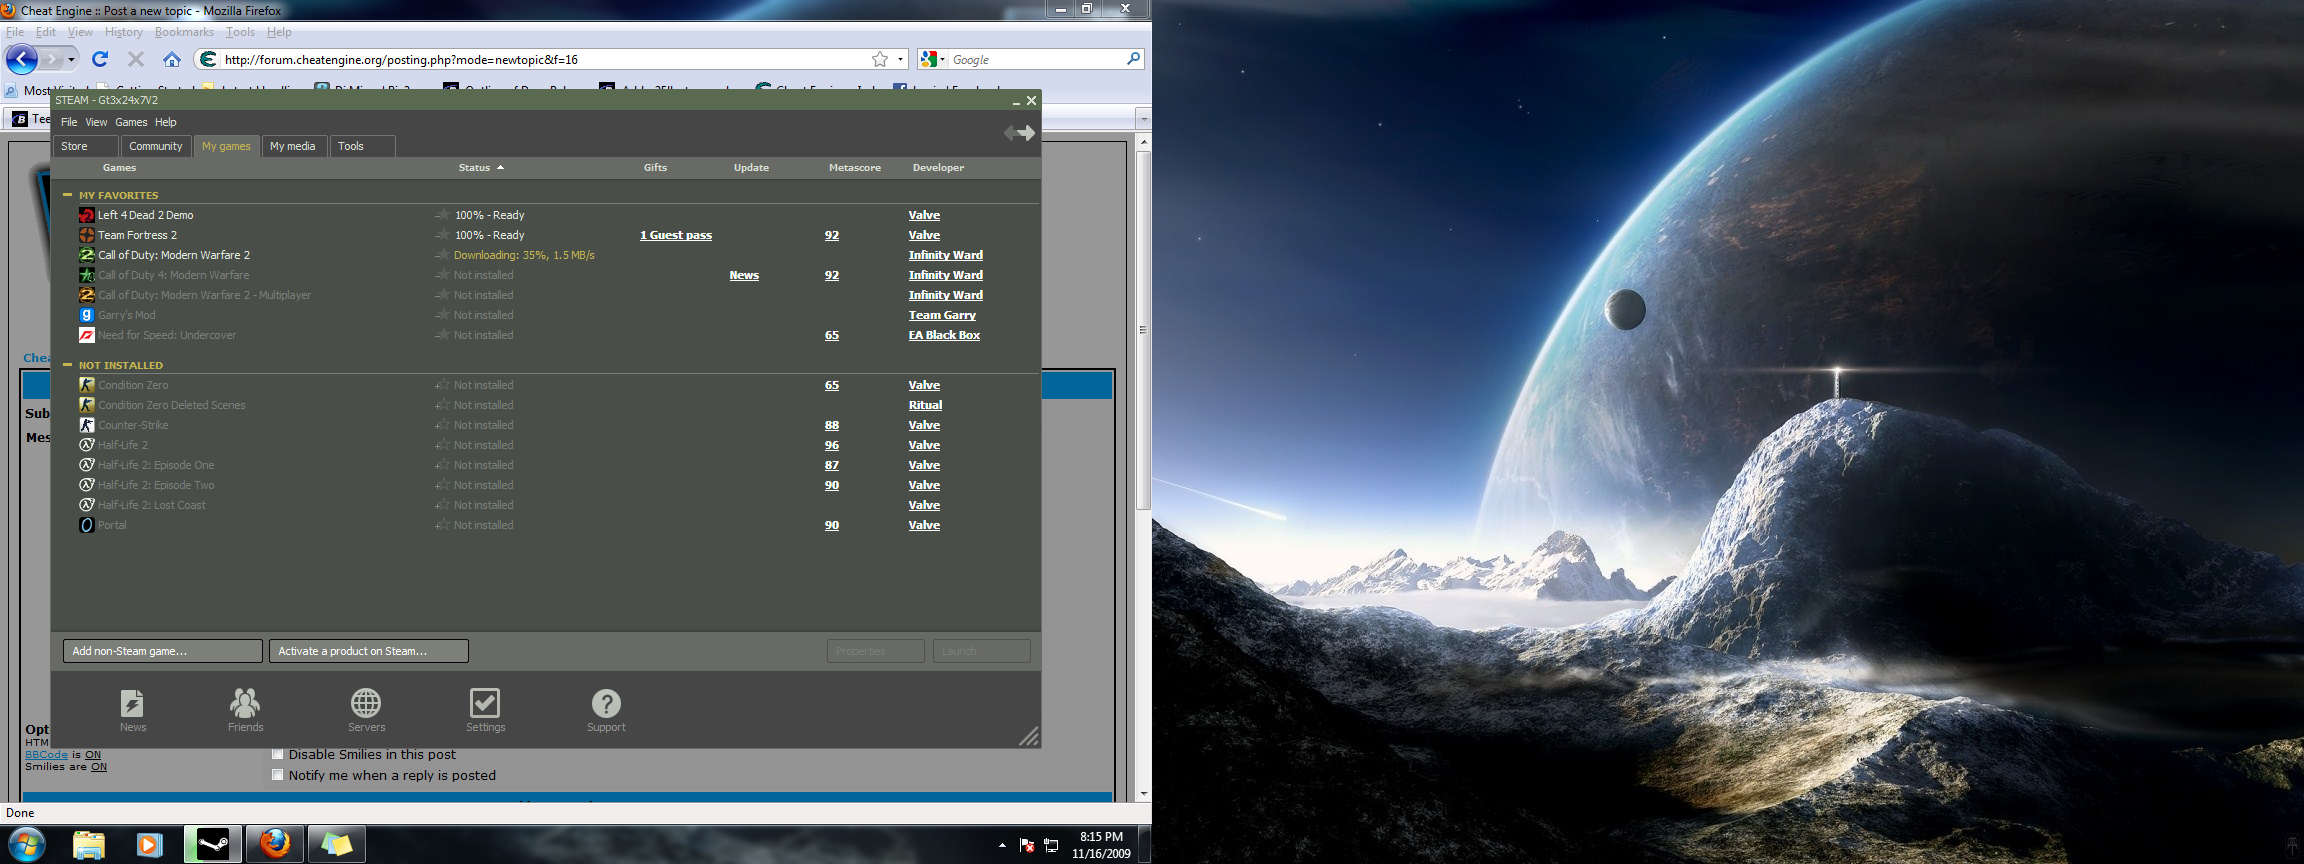Reload the page in Firefox

[100, 59]
